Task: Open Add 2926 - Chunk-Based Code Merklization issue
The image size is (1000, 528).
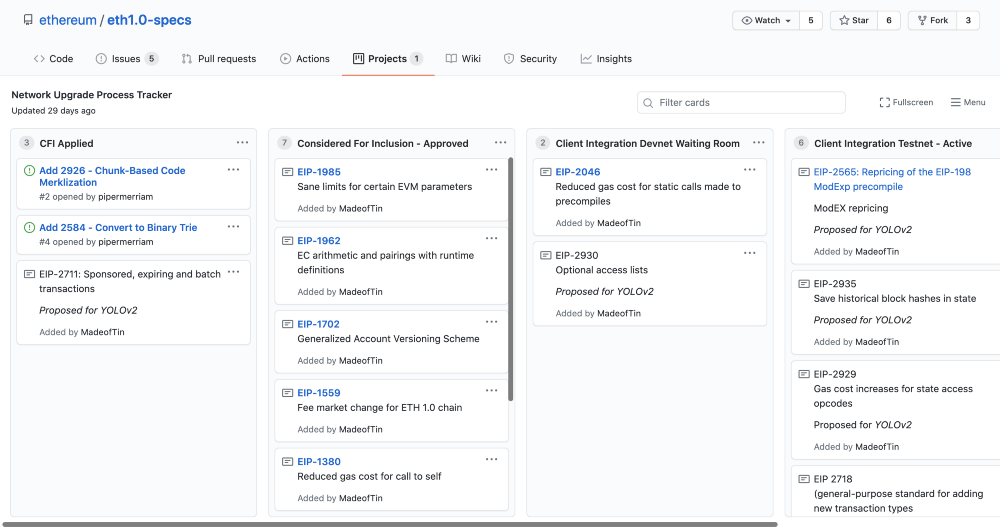Action: (x=112, y=177)
